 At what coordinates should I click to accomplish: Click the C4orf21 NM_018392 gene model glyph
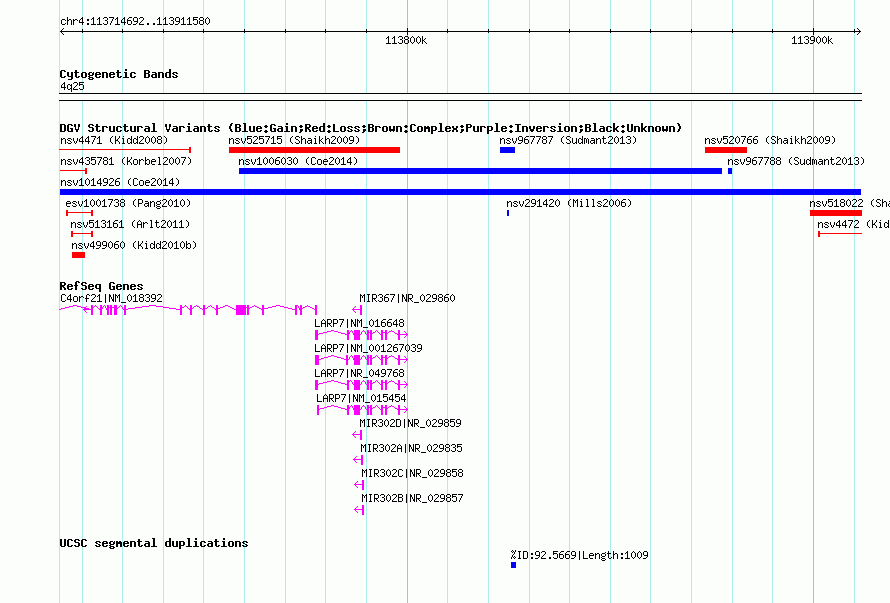click(188, 309)
